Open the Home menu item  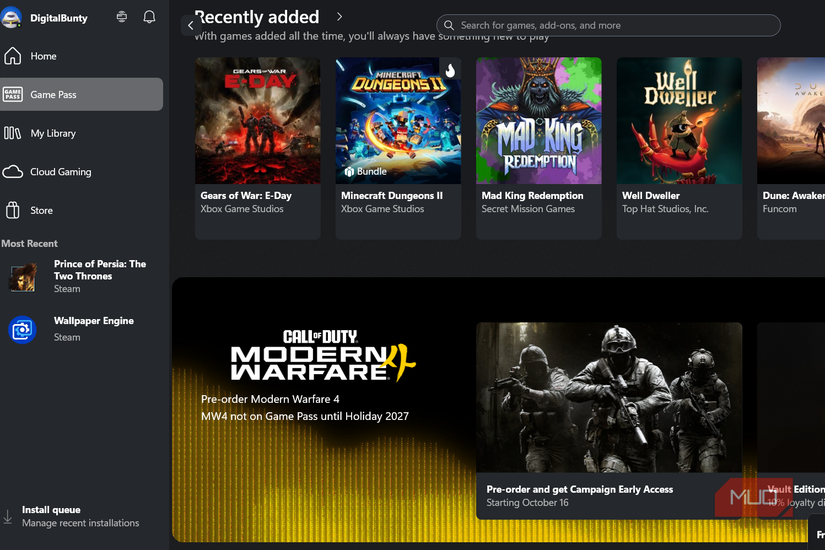coord(82,56)
